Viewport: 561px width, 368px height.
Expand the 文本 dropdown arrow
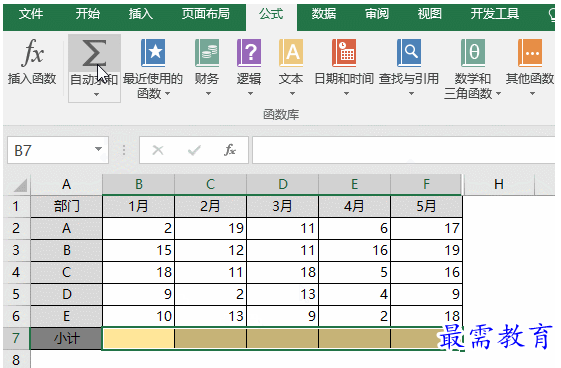[x=292, y=94]
